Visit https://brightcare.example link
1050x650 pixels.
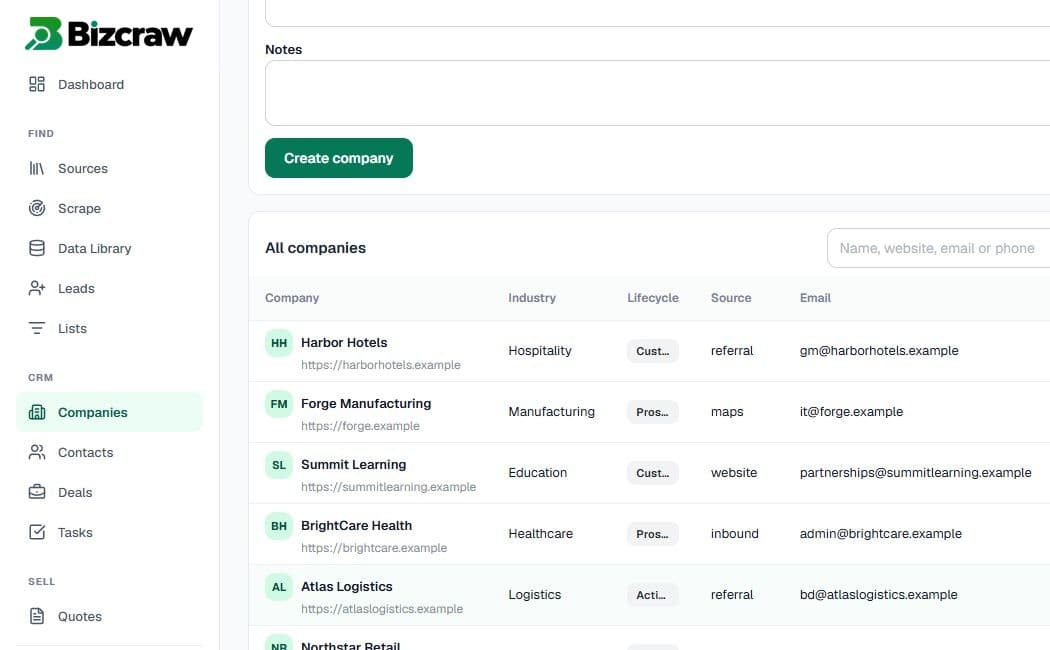tap(374, 548)
